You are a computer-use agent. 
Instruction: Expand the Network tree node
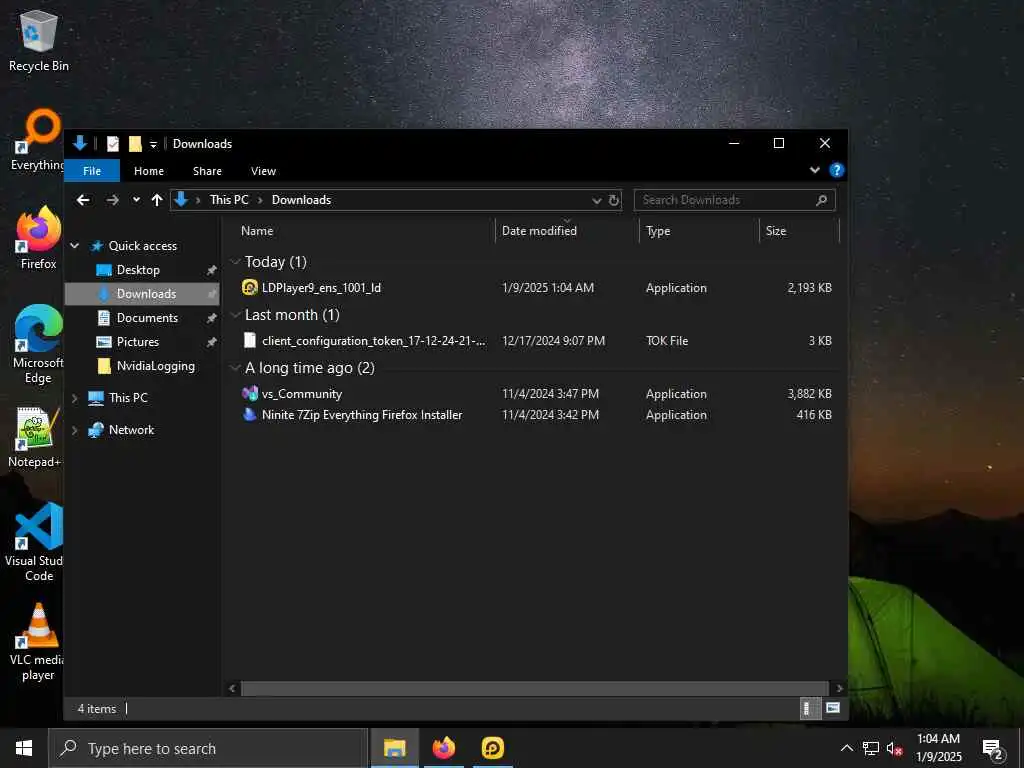coord(74,430)
